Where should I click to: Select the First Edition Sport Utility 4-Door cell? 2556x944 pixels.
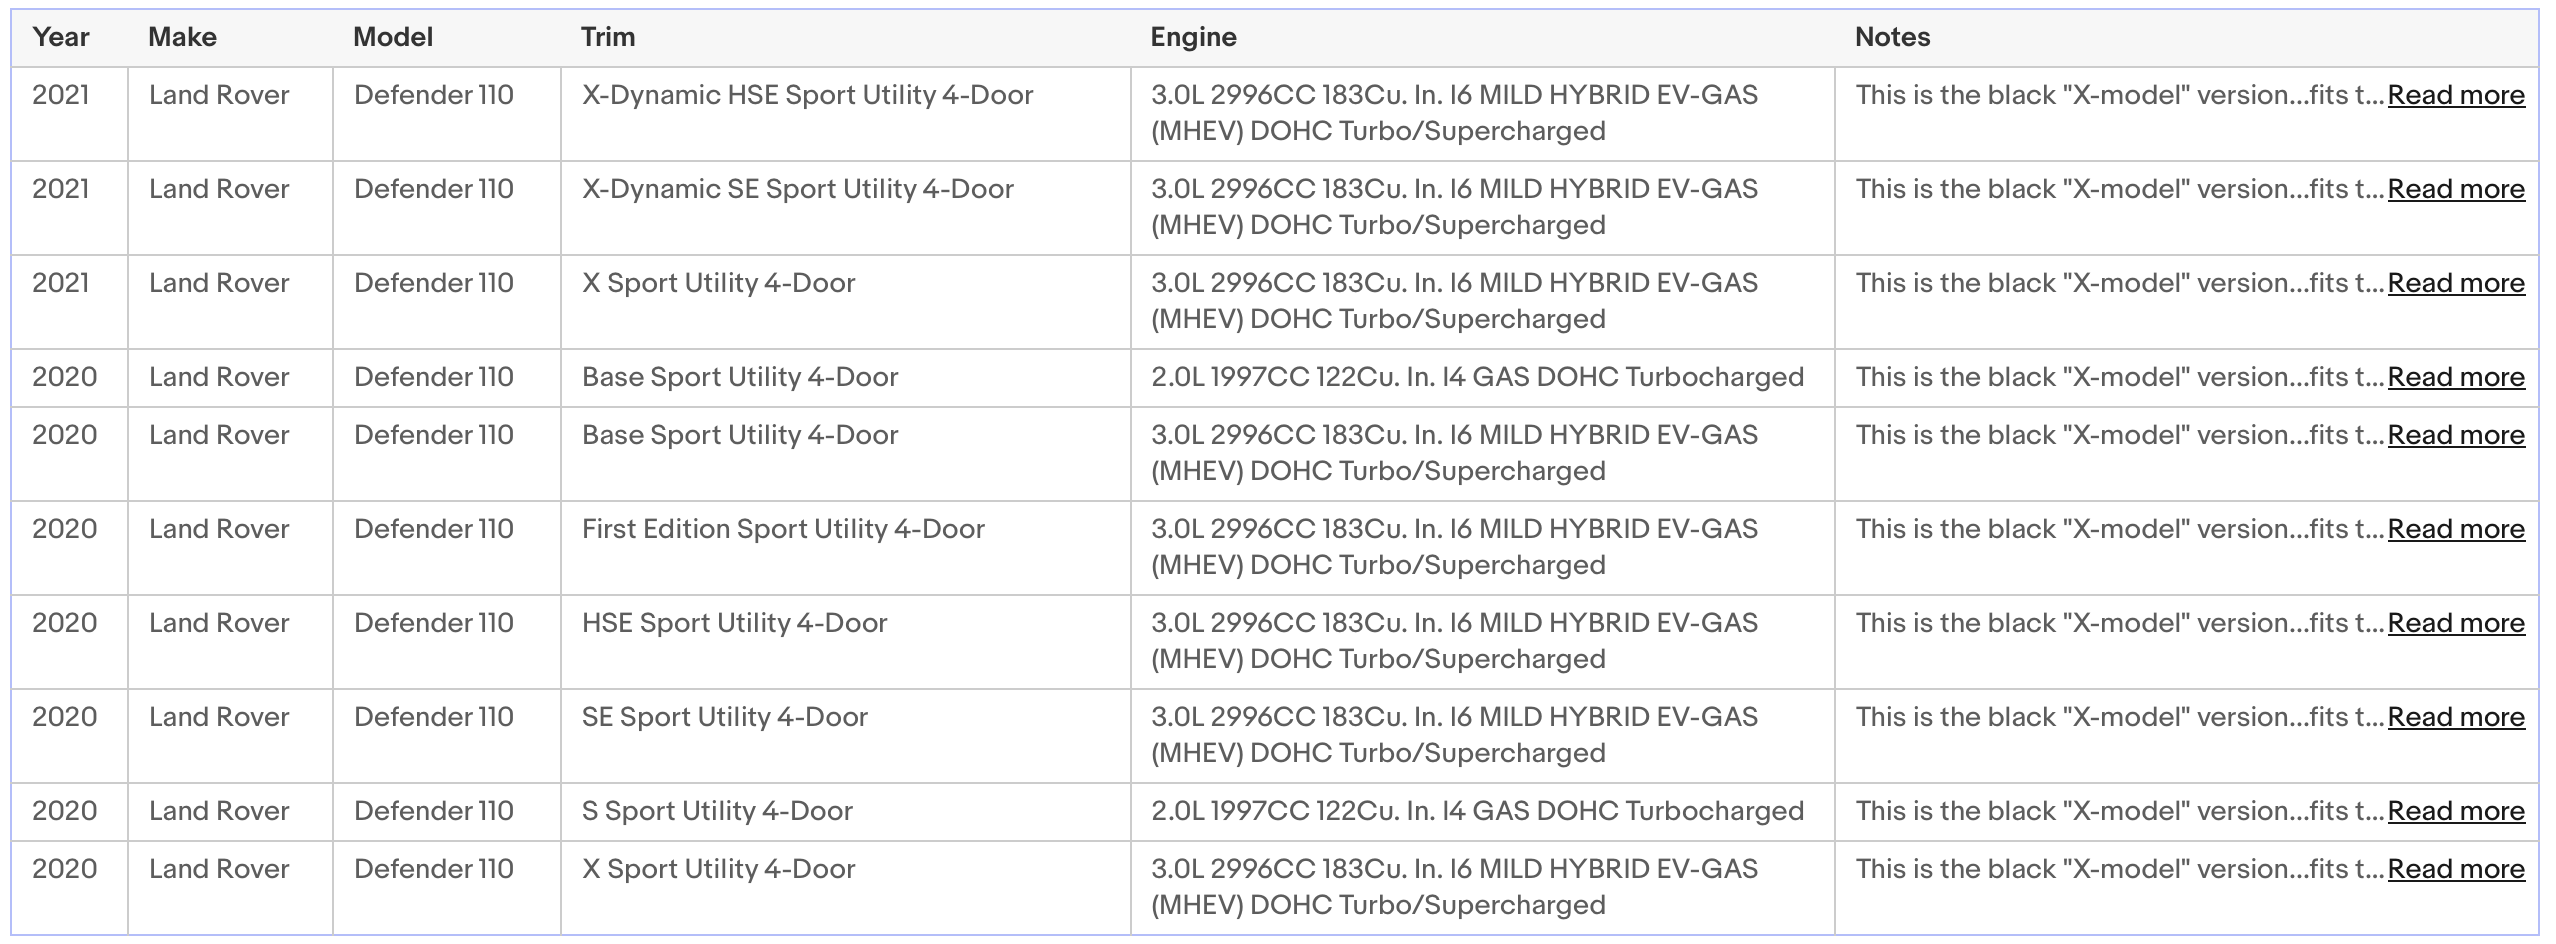846,548
